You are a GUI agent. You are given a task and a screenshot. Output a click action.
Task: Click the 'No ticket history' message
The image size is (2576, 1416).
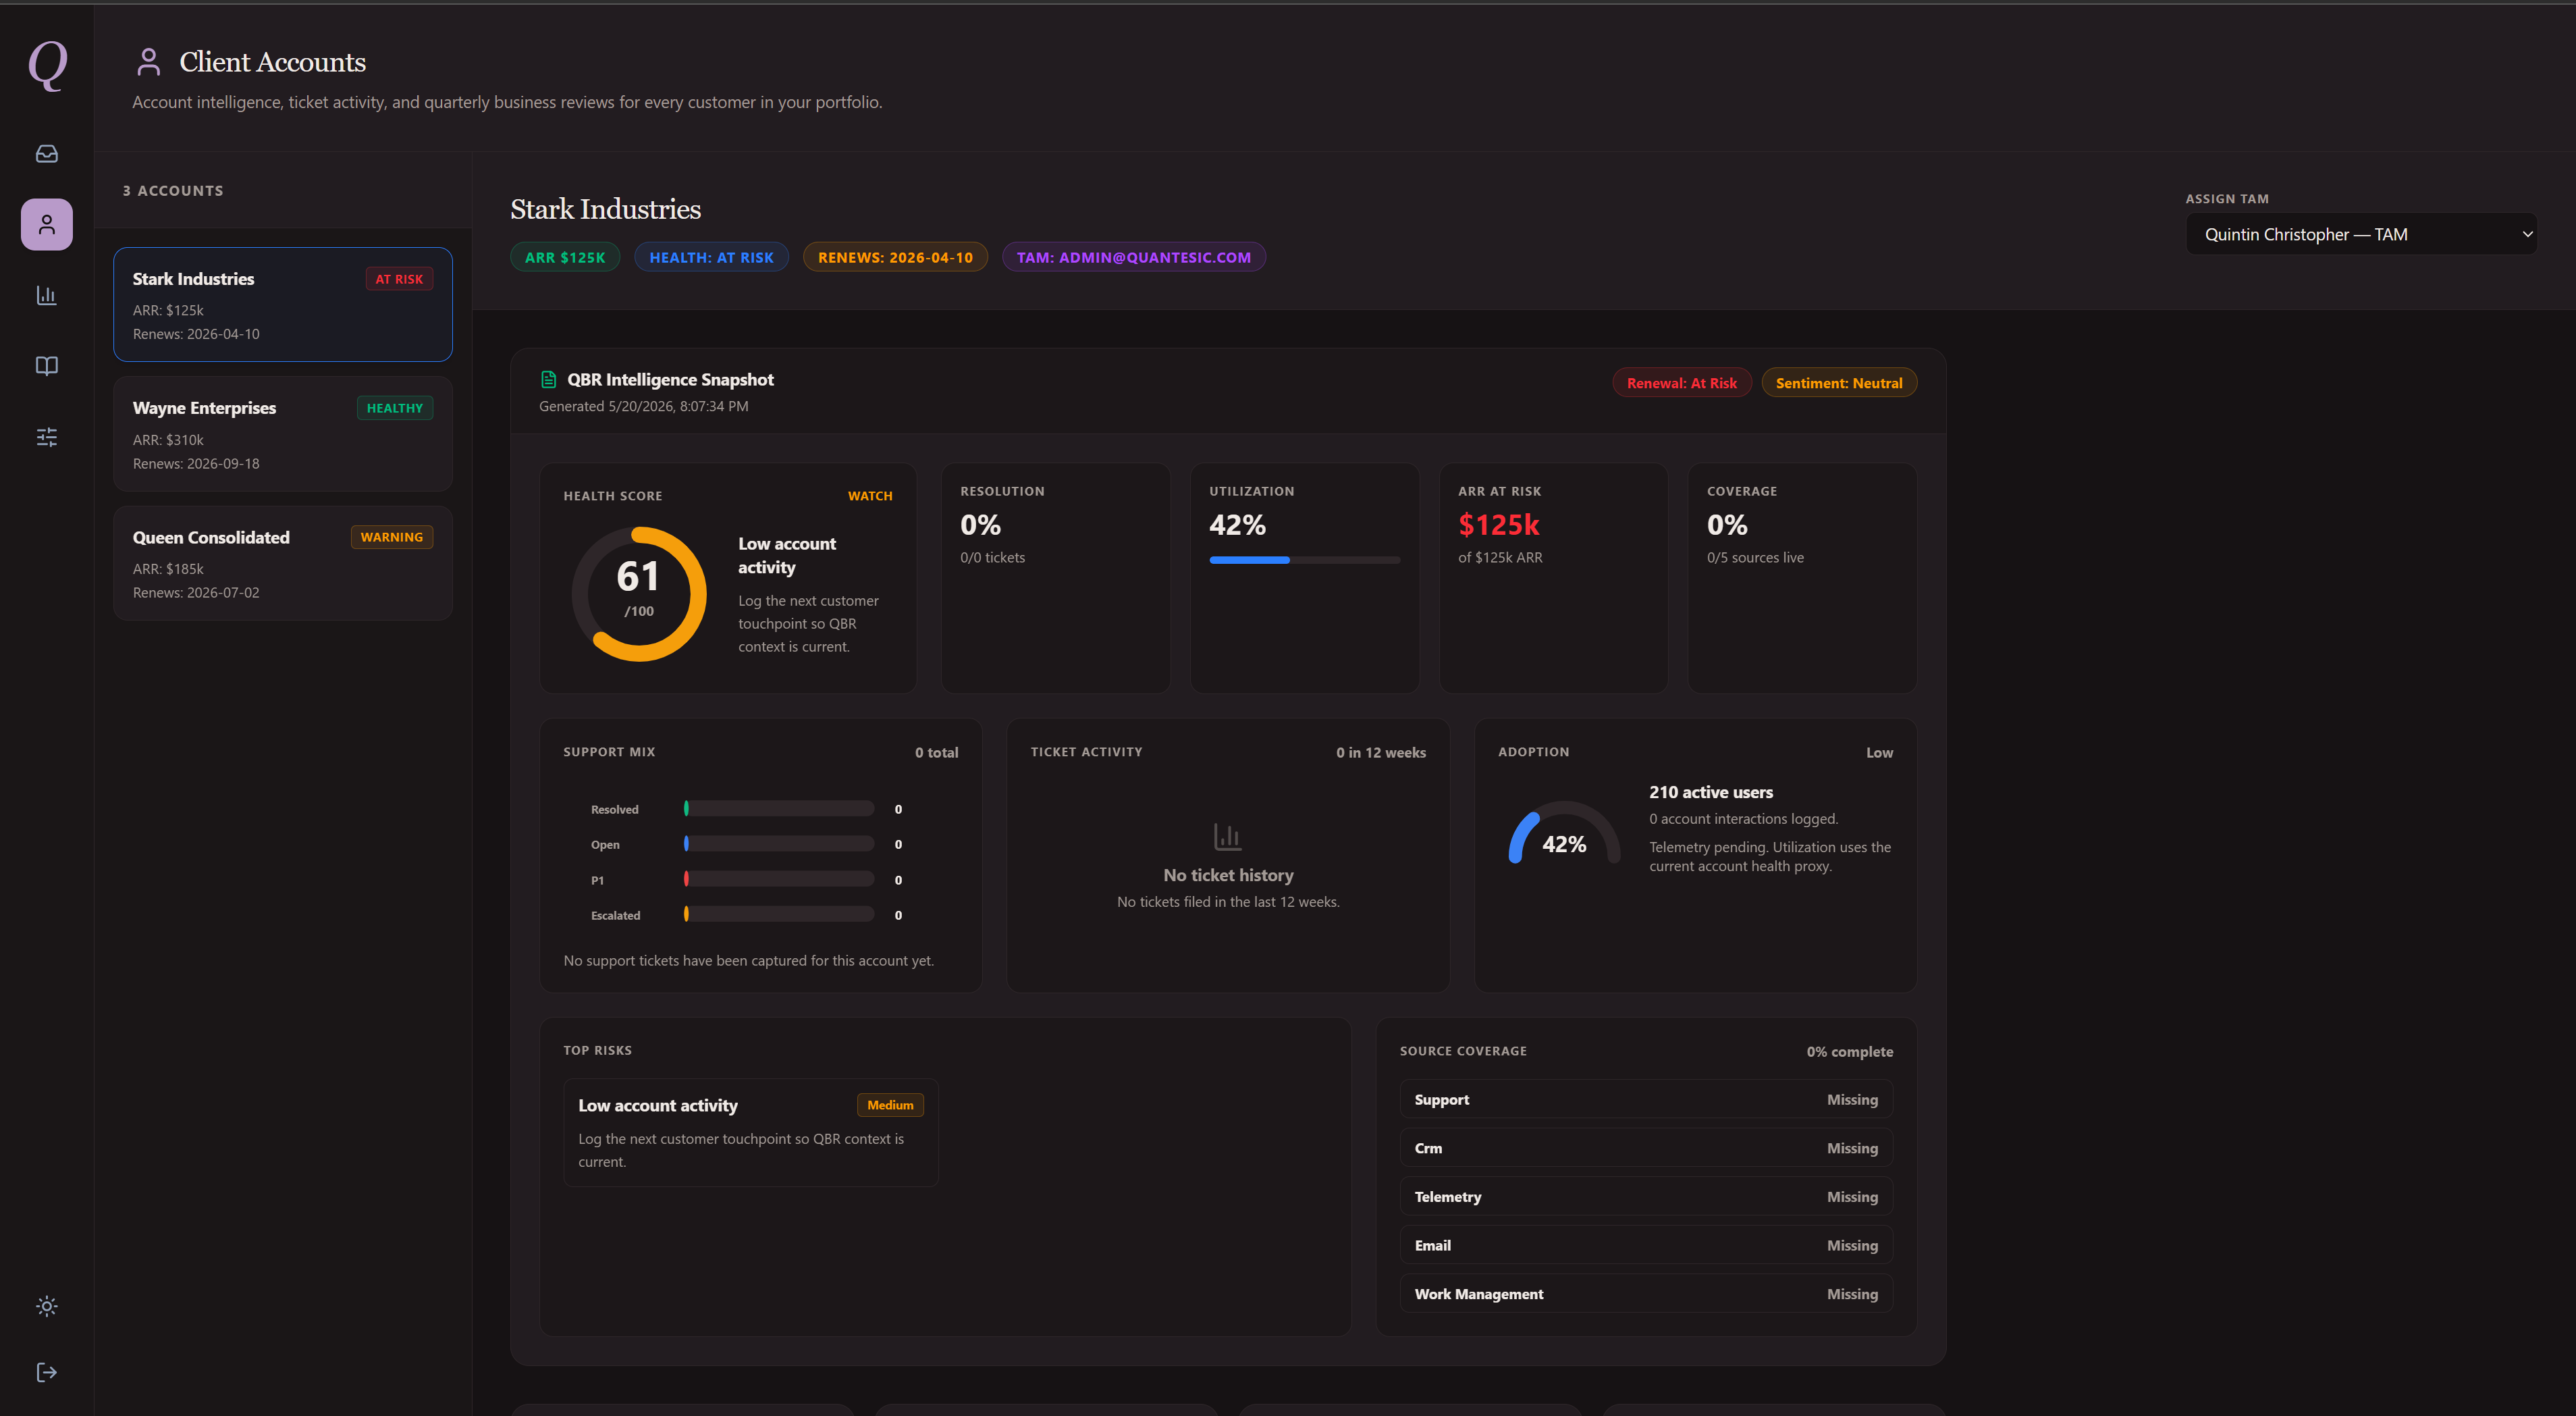pos(1228,875)
